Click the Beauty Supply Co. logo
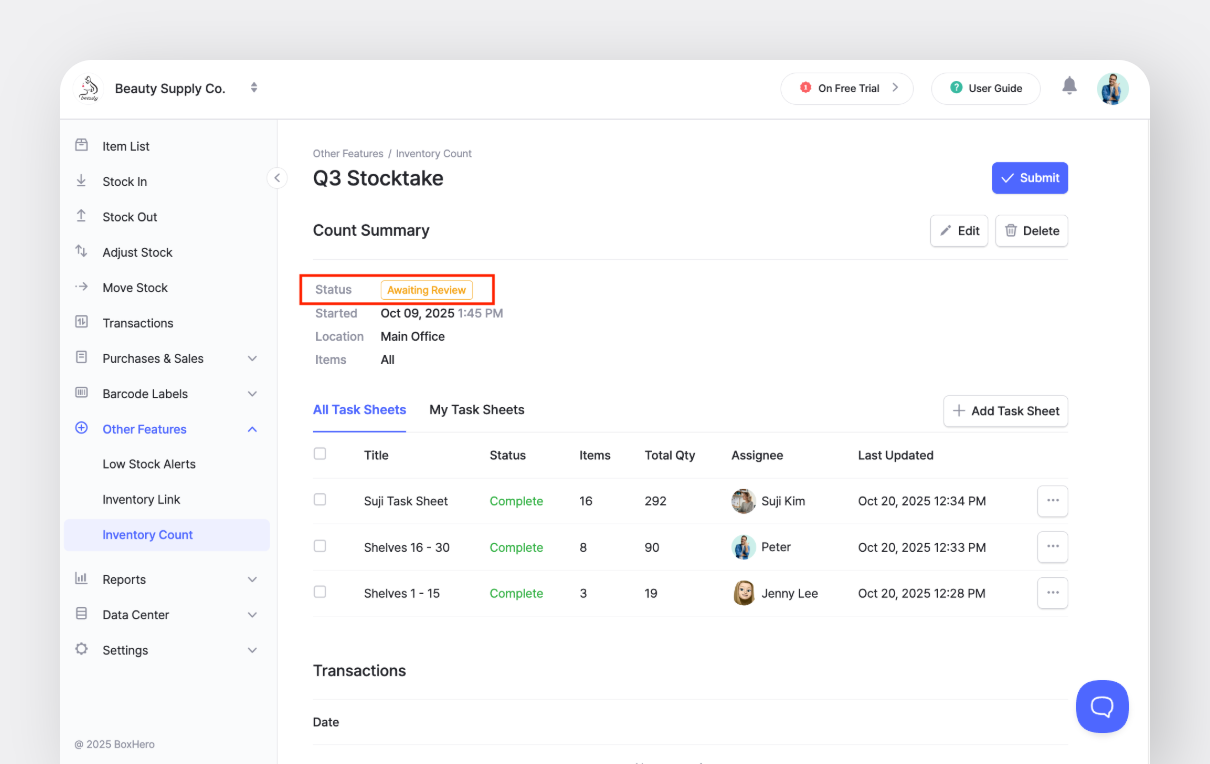The height and width of the screenshot is (764, 1210). coord(89,88)
